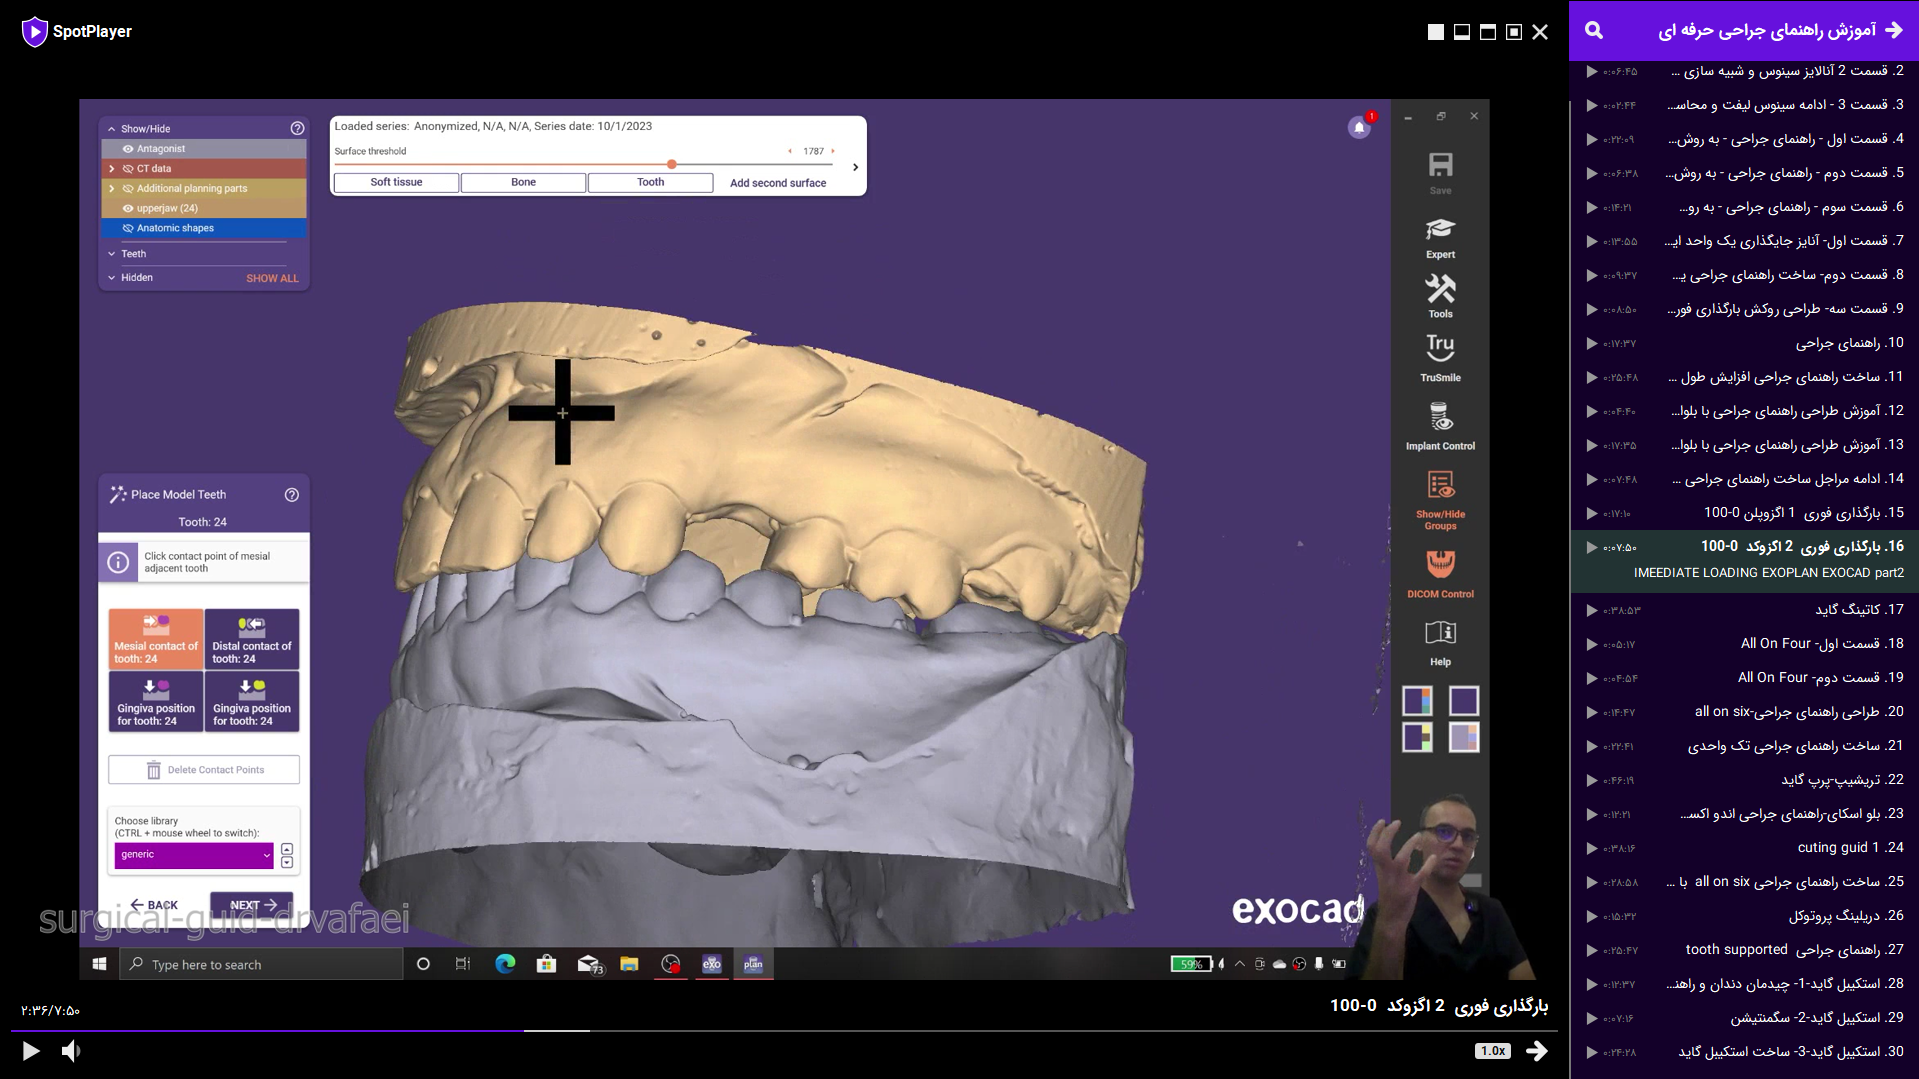Click library switch down arrow
This screenshot has width=1919, height=1079.
click(287, 862)
